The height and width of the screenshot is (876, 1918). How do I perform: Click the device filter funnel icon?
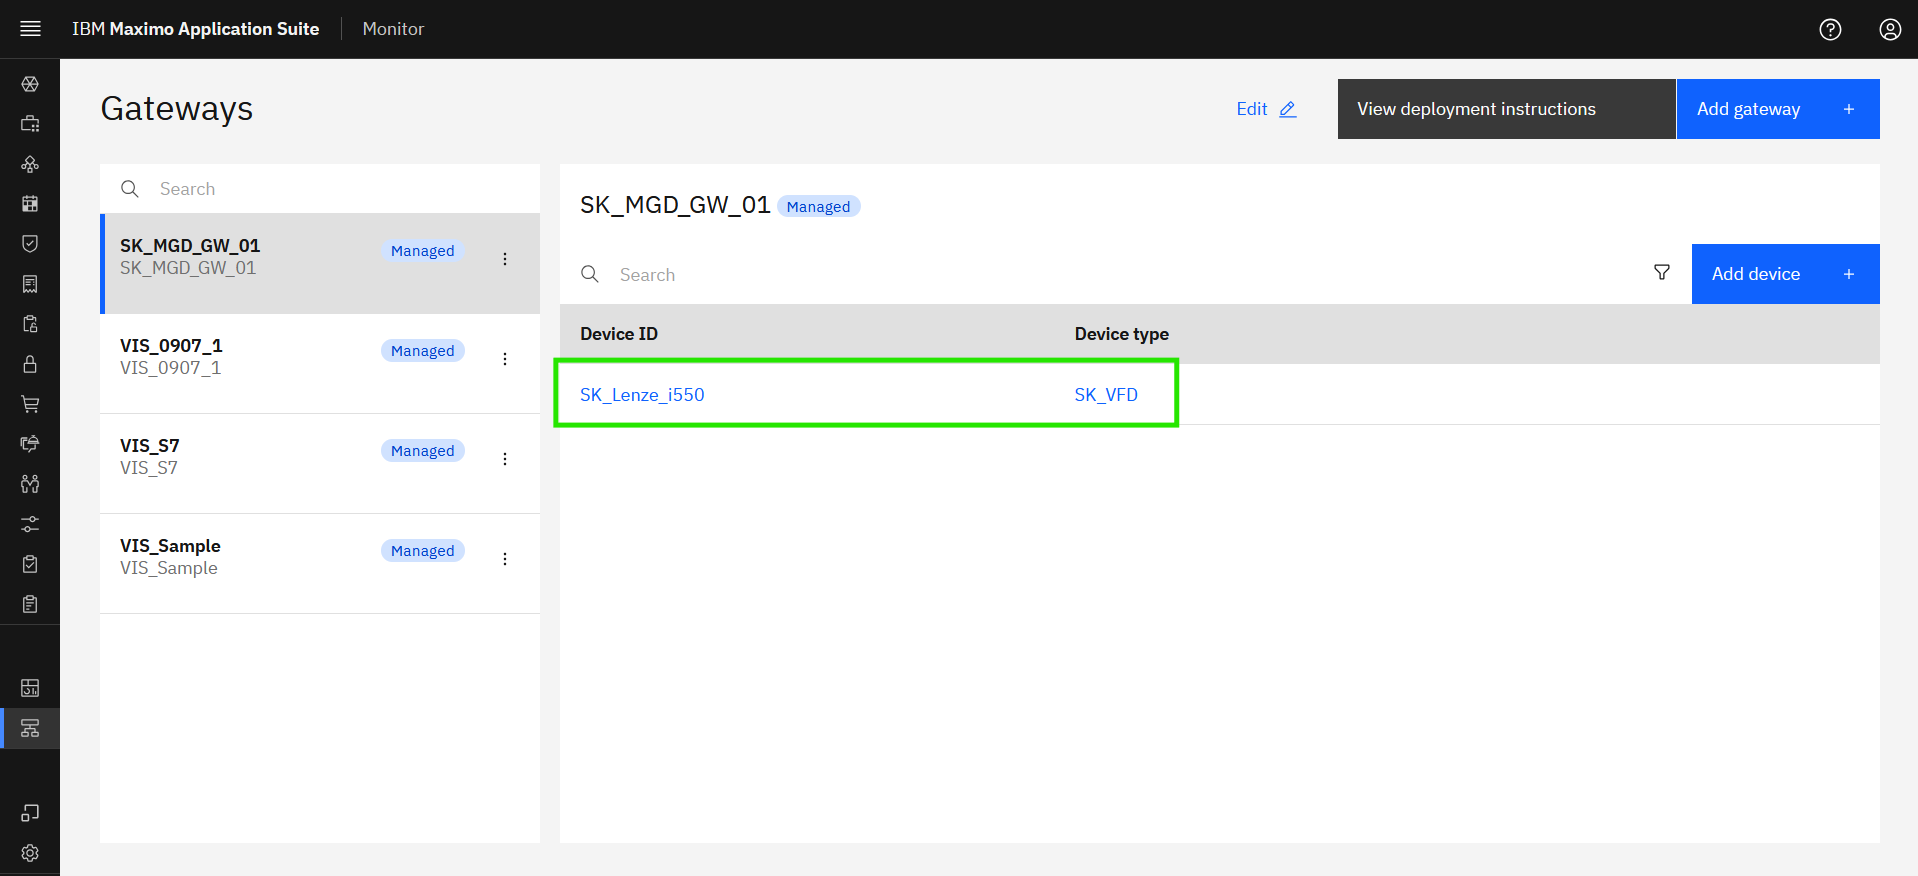1662,273
